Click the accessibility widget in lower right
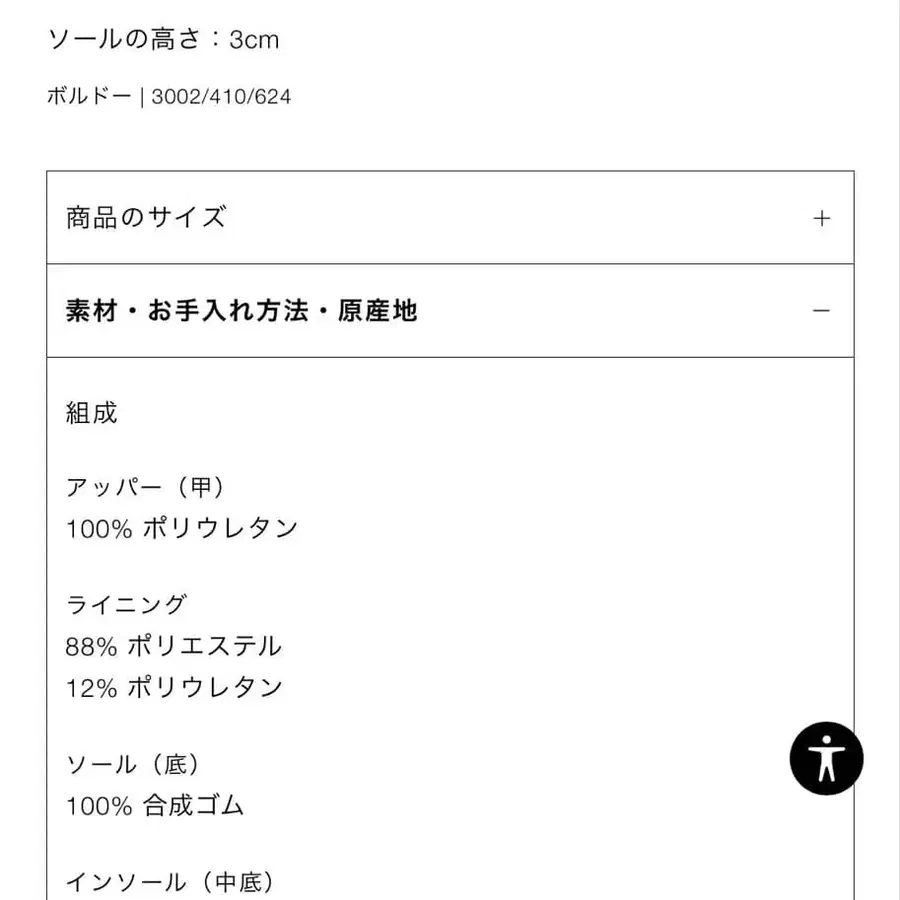 click(x=828, y=758)
